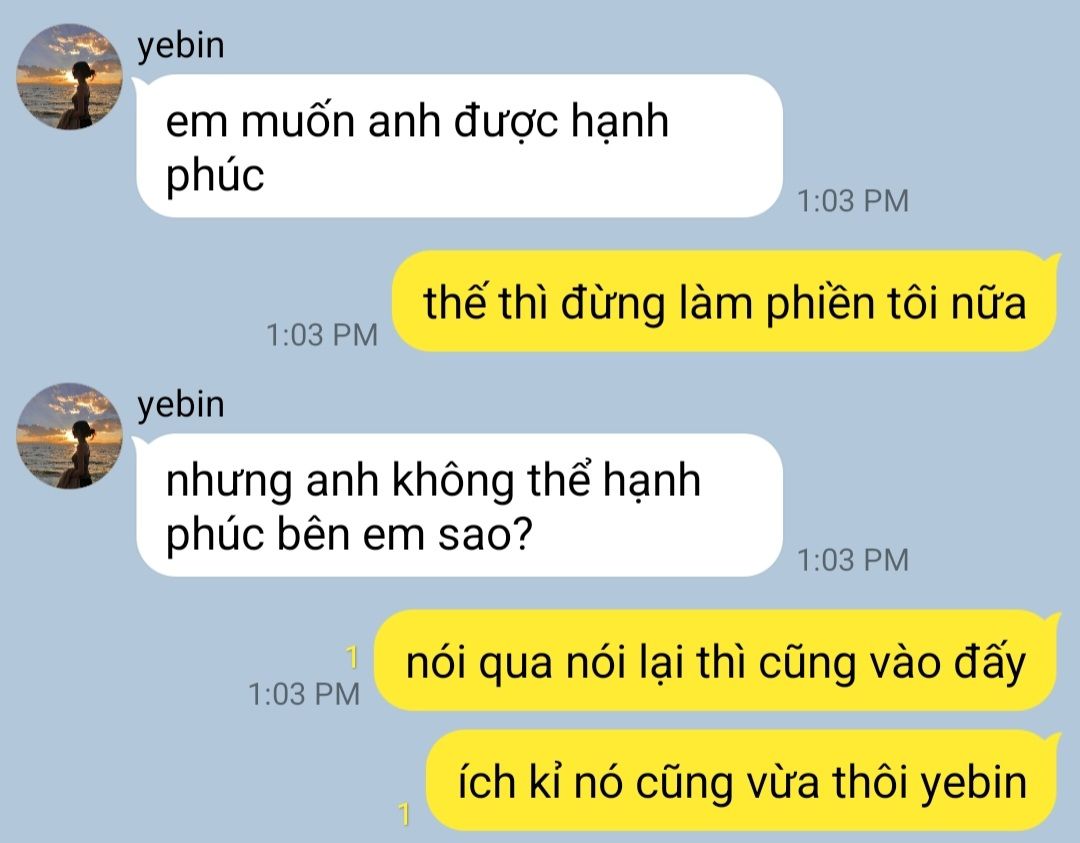Screen dimensions: 1080x843
Task: Tap the 1:03 PM timestamp left of "nói qua nói lại"
Action: click(x=304, y=694)
